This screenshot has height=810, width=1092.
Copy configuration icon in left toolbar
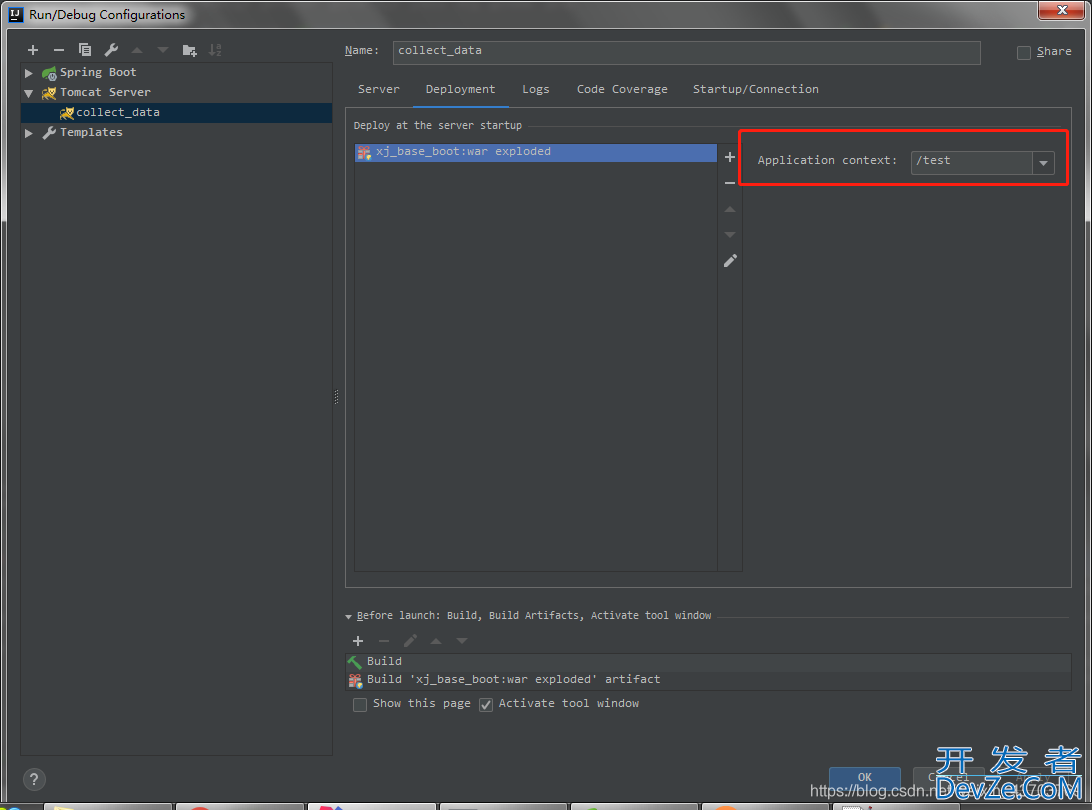[85, 50]
